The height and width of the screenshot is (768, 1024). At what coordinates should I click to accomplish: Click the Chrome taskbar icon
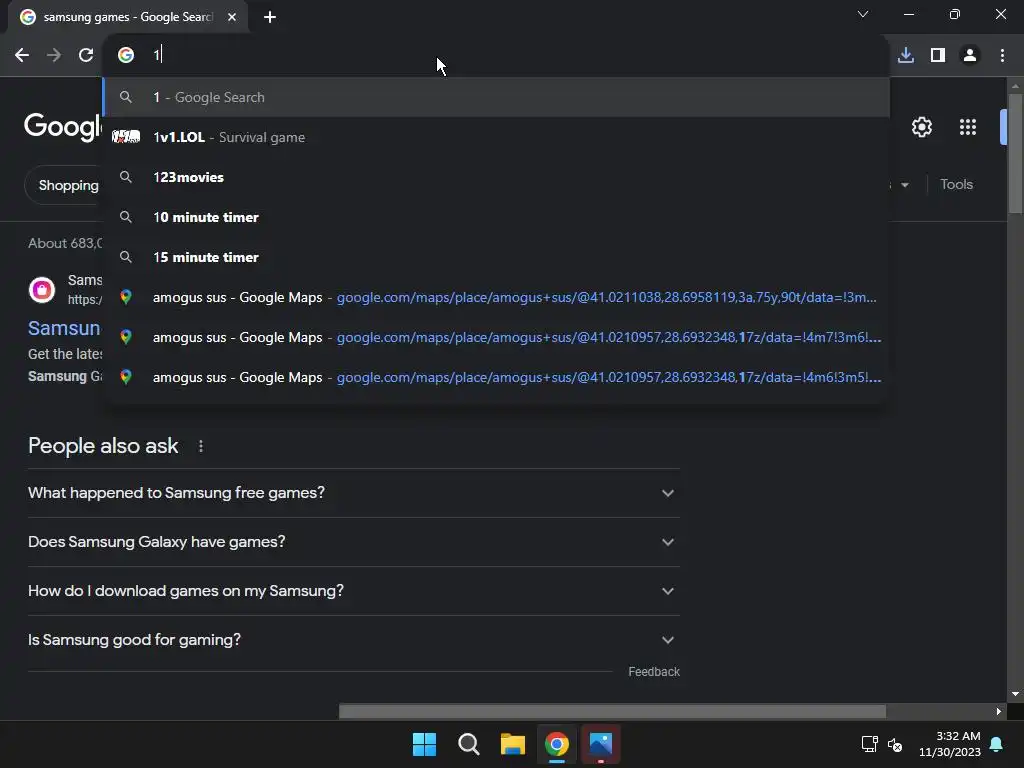[x=556, y=744]
